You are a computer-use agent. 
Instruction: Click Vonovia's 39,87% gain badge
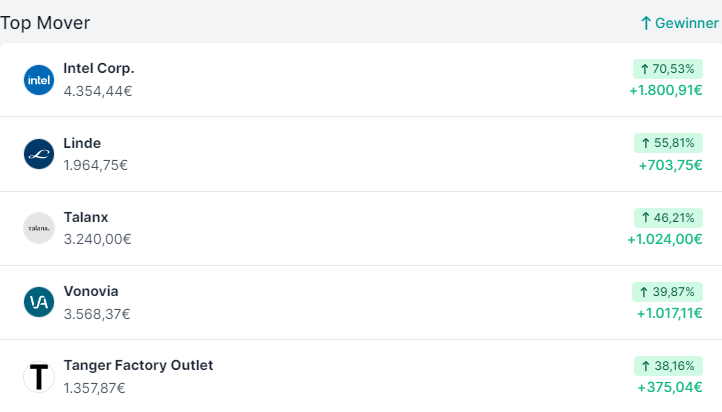(x=667, y=291)
